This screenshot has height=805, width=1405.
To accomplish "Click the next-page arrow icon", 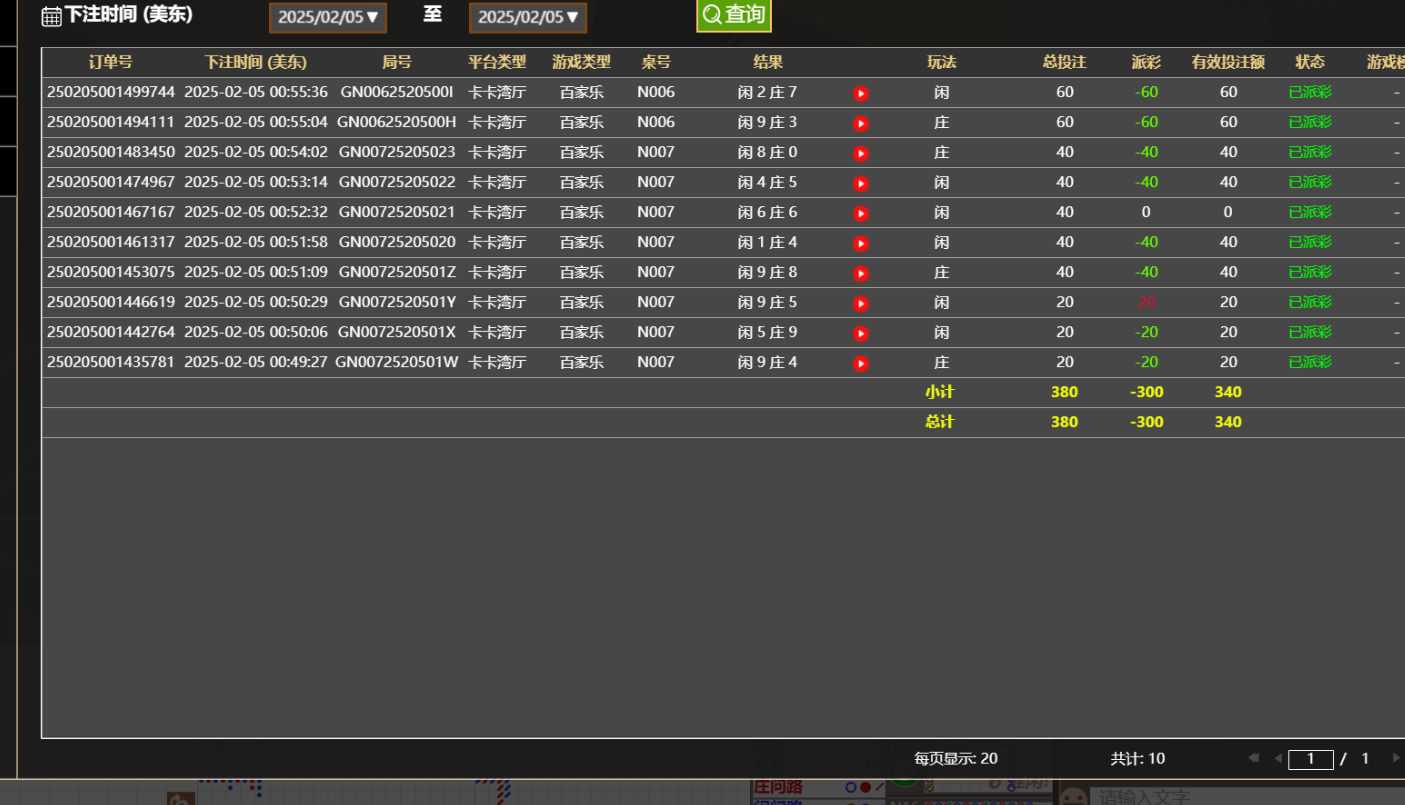I will click(x=1396, y=758).
